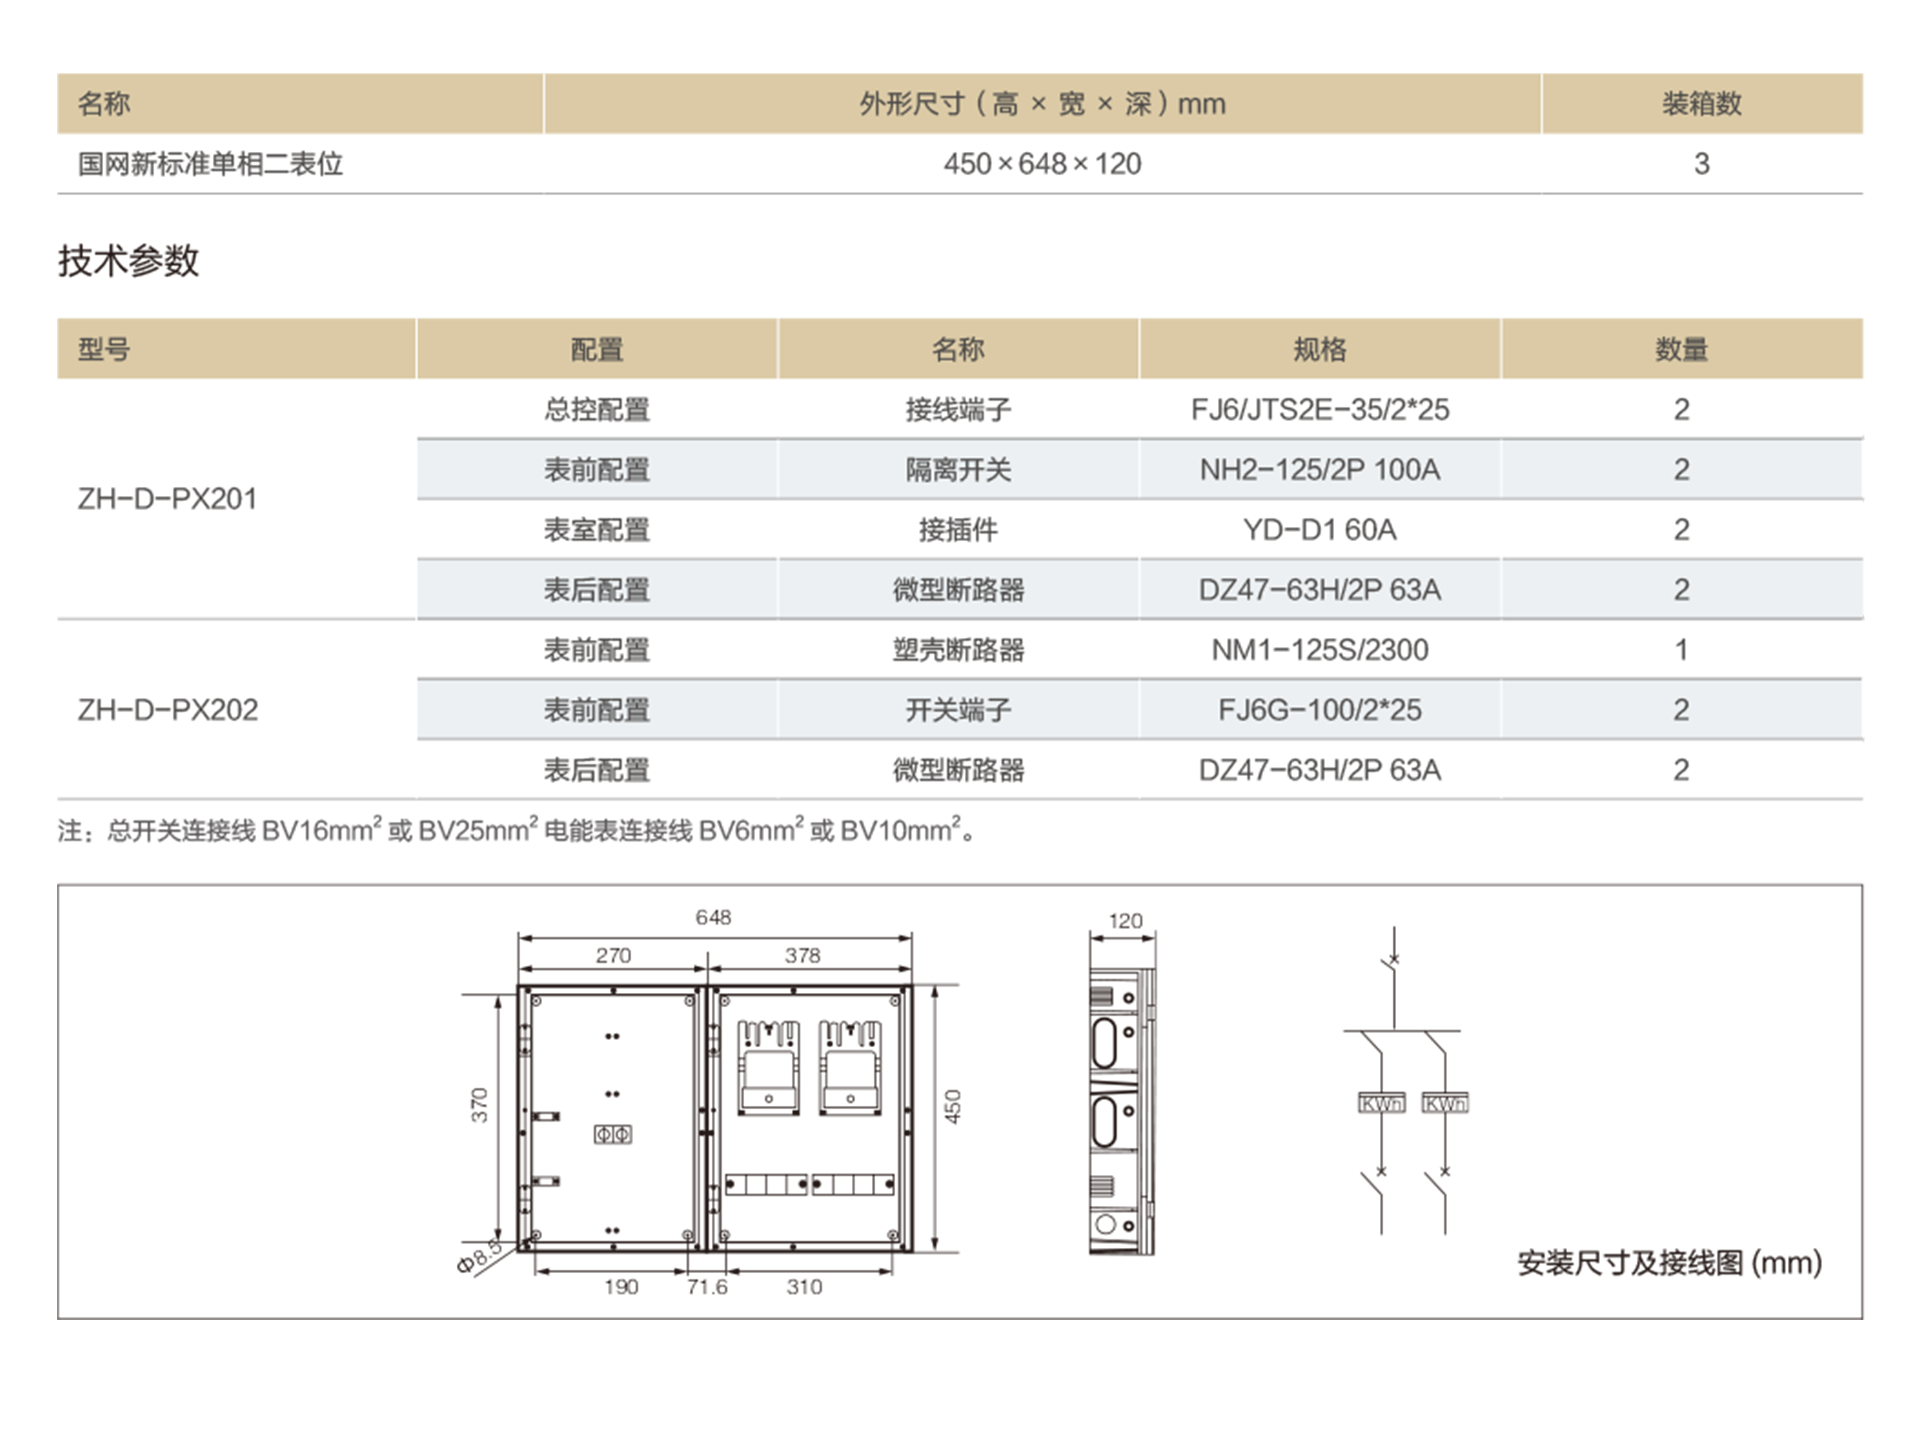
Task: Click the 71.6 dimension label
Action: (x=707, y=1287)
